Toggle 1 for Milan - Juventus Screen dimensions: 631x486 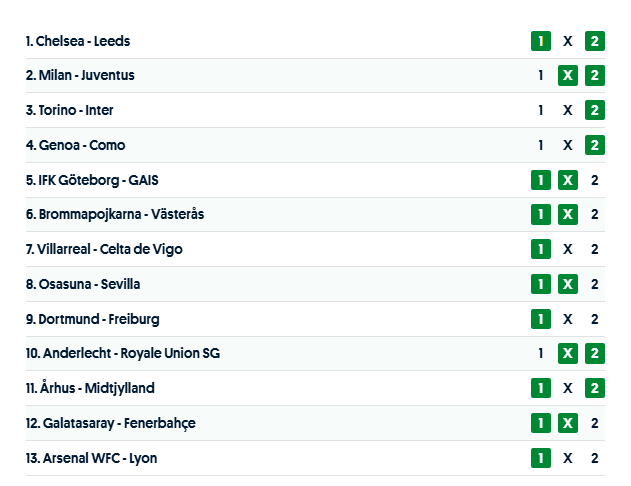[x=541, y=75]
